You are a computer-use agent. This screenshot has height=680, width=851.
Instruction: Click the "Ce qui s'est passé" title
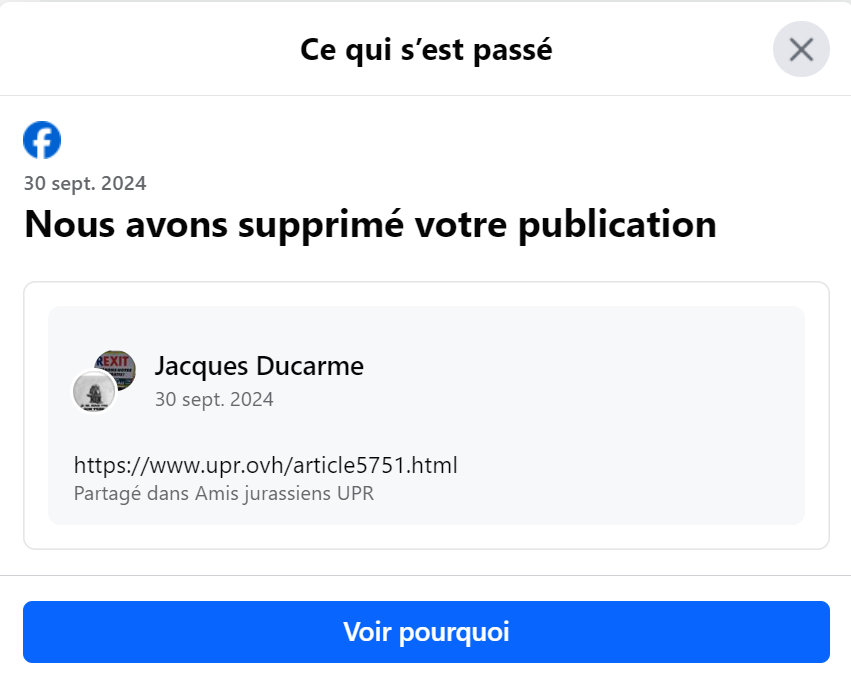pyautogui.click(x=426, y=50)
